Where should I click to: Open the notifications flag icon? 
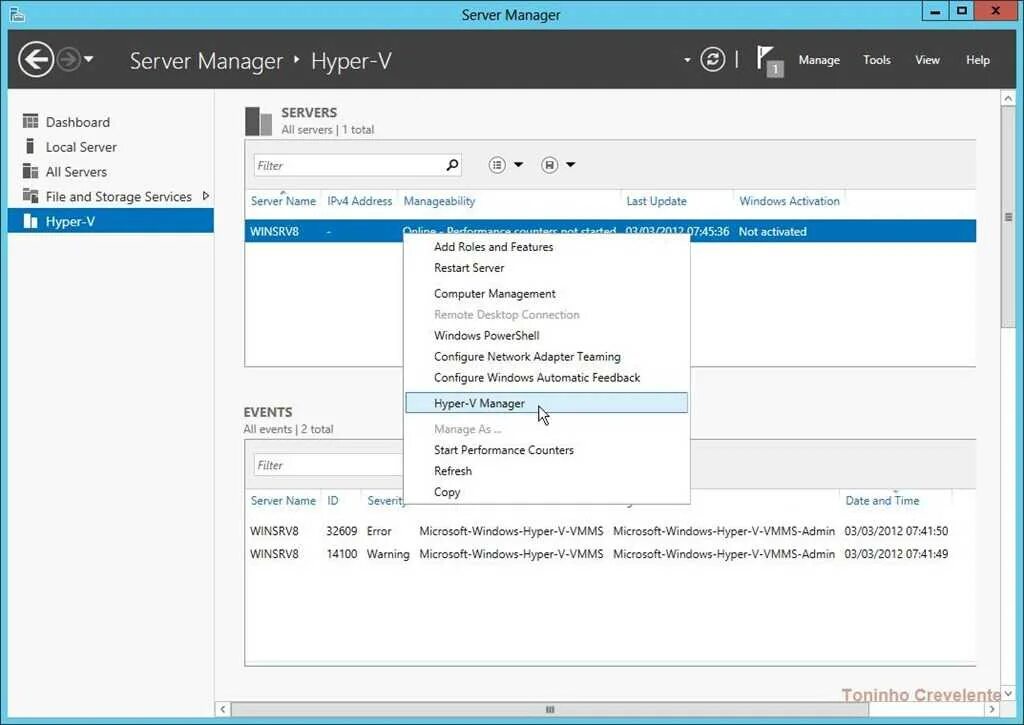(x=769, y=60)
